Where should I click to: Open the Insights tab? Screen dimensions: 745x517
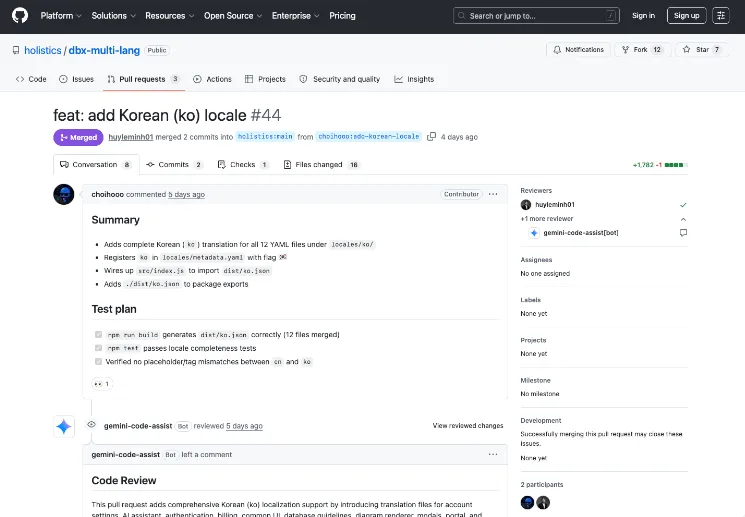[x=414, y=79]
